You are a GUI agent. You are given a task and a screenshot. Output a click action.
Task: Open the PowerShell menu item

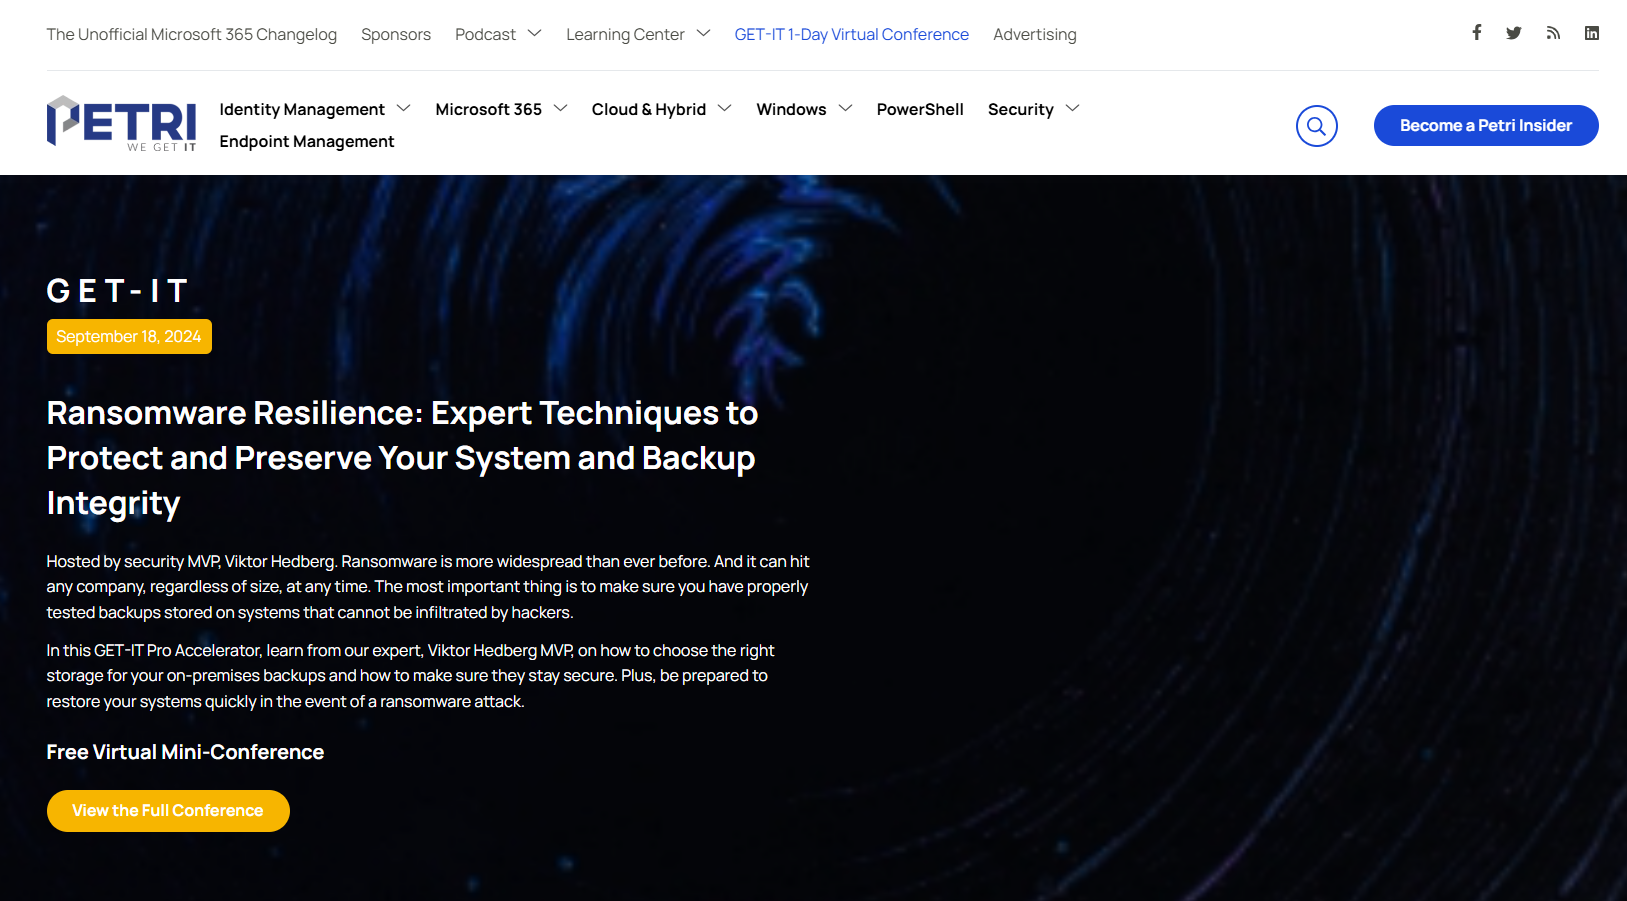[x=919, y=109]
